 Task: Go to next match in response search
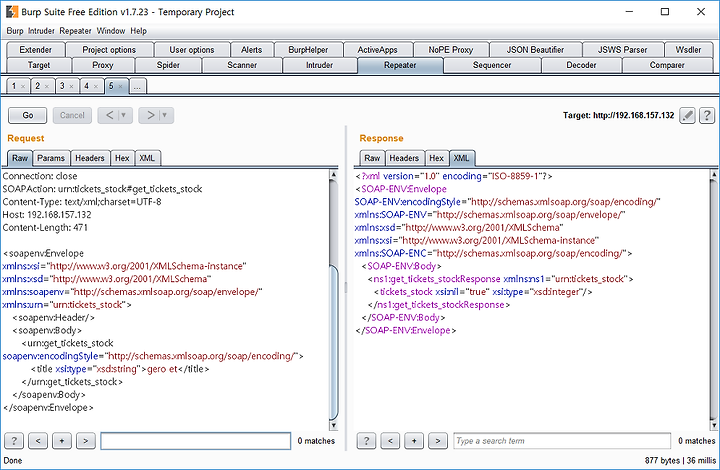tap(438, 441)
